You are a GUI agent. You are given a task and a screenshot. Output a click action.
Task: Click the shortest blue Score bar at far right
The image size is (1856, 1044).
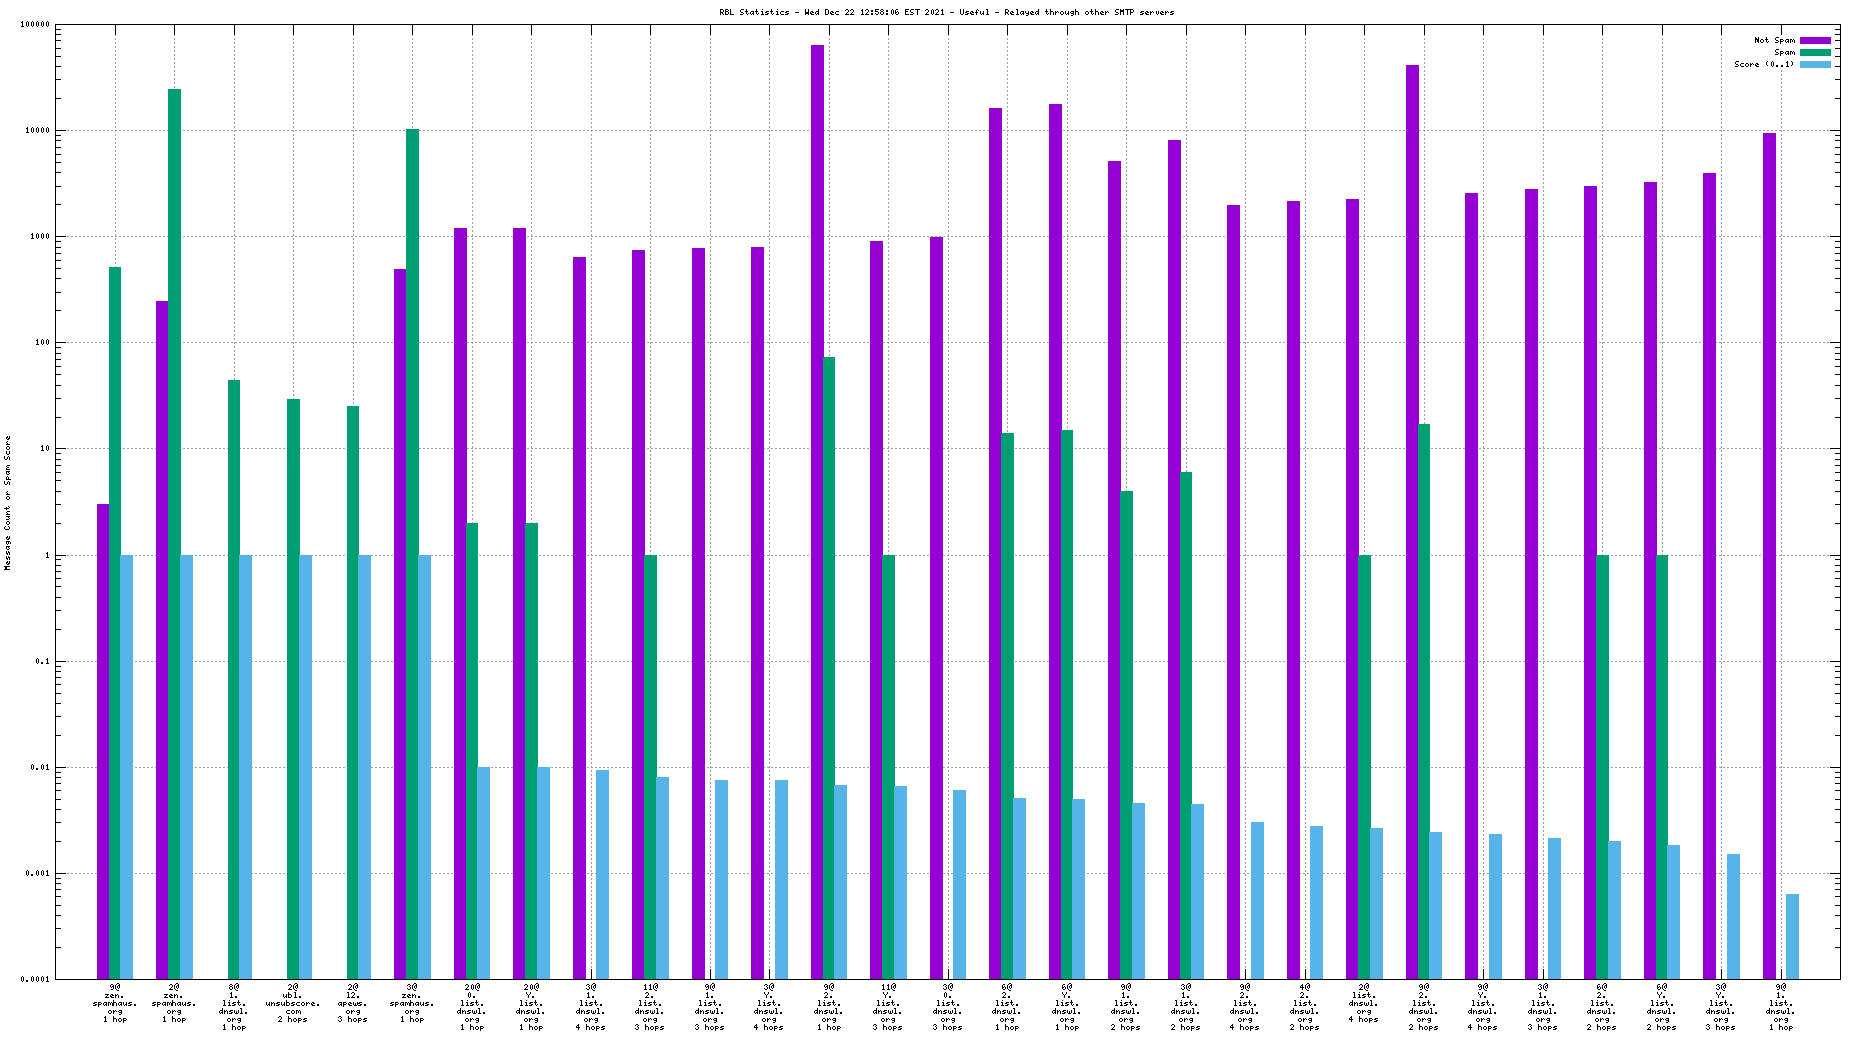pos(1792,936)
